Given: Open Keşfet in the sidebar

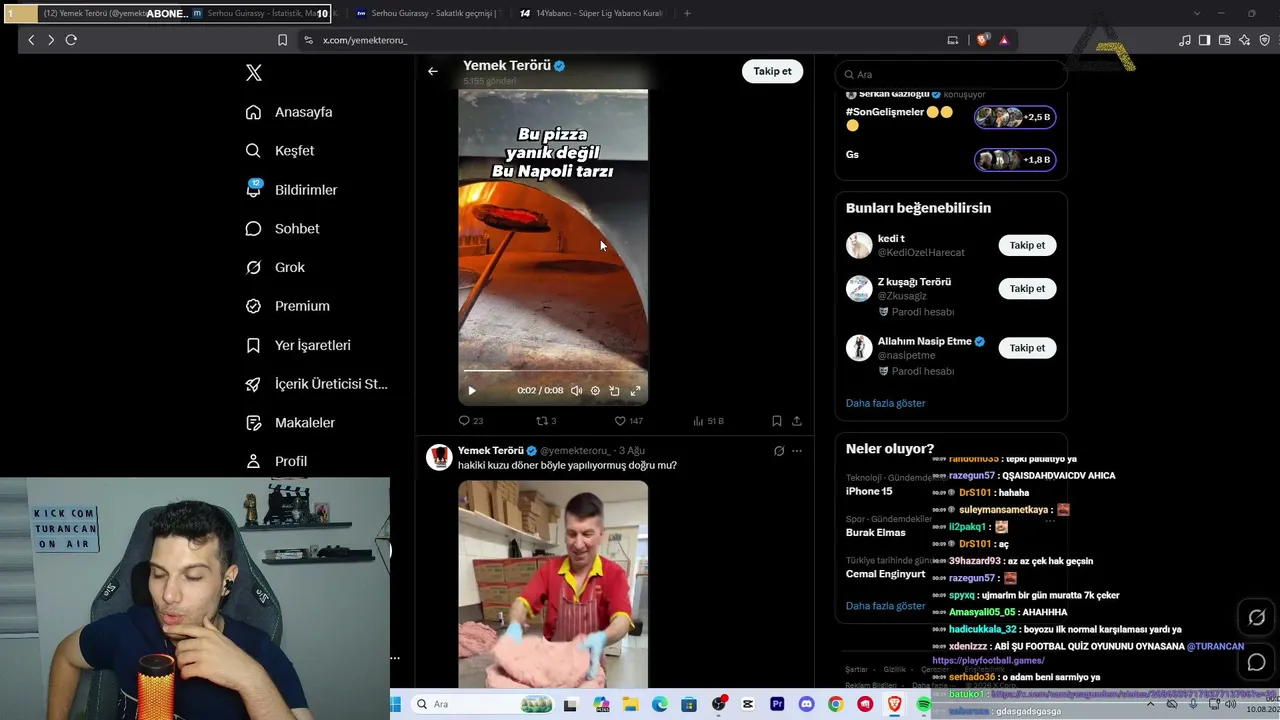Looking at the screenshot, I should click(280, 151).
